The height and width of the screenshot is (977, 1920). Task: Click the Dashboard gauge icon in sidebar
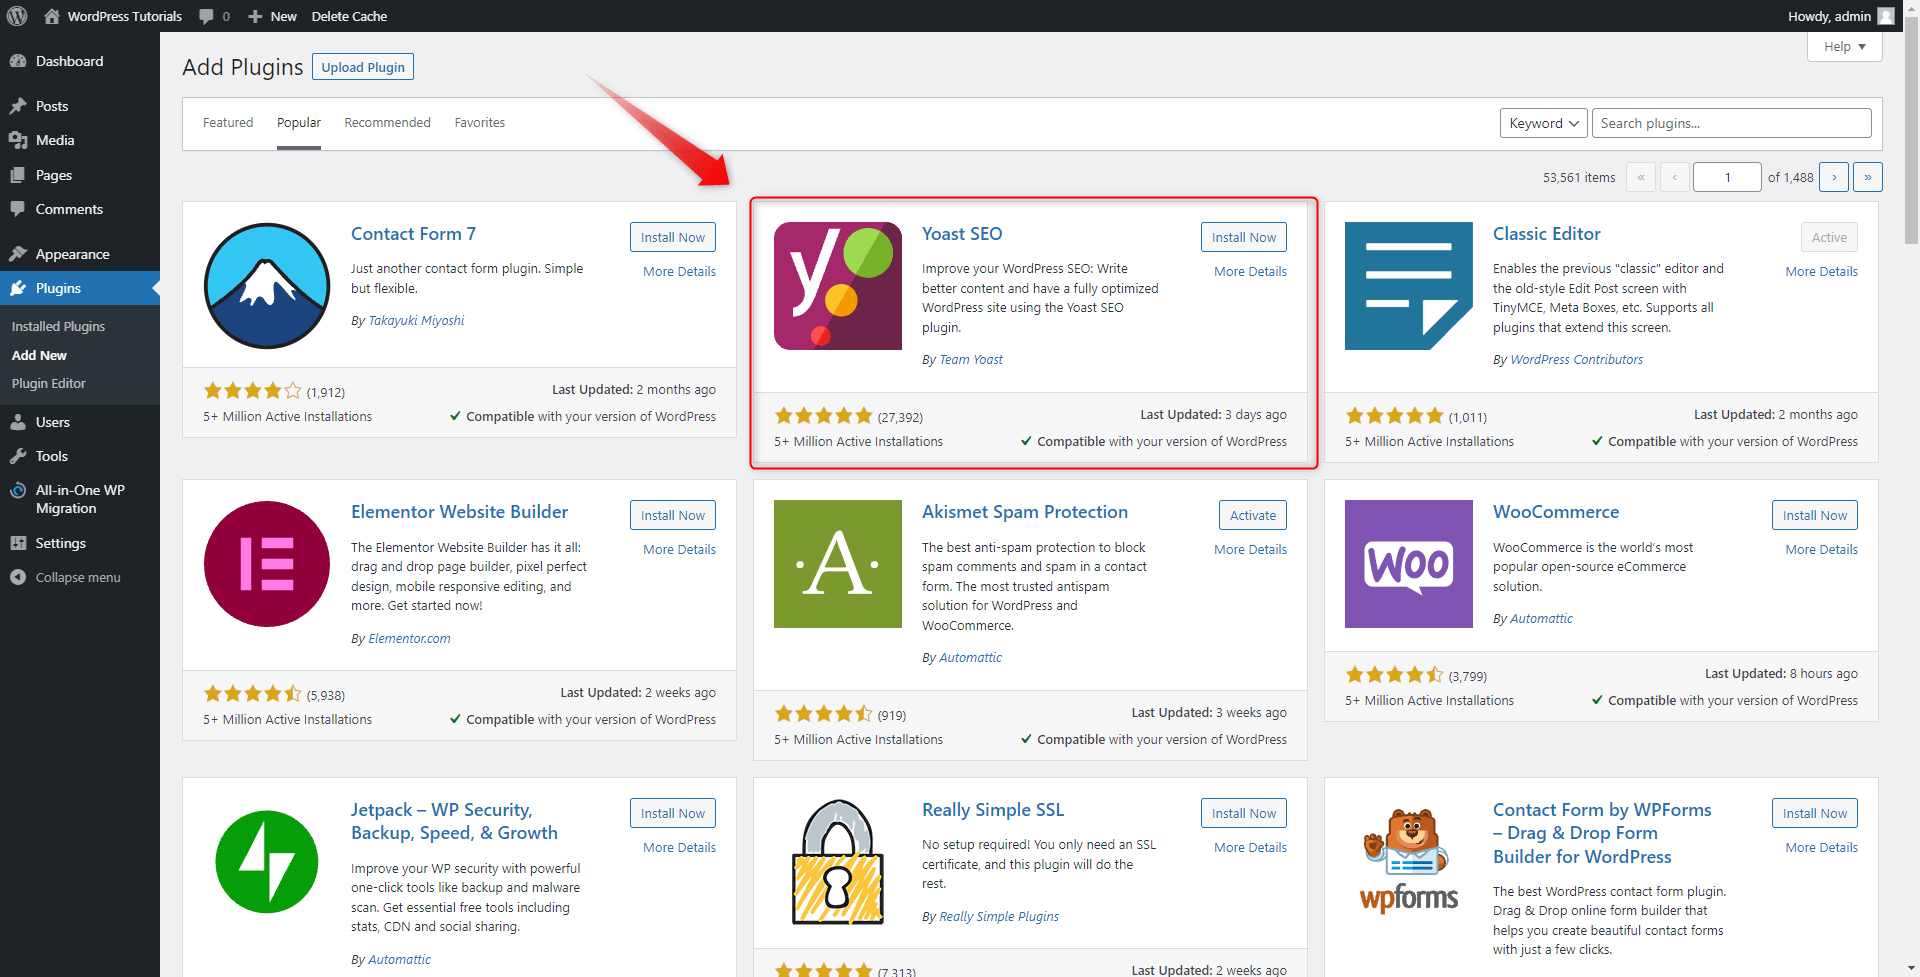pyautogui.click(x=18, y=61)
